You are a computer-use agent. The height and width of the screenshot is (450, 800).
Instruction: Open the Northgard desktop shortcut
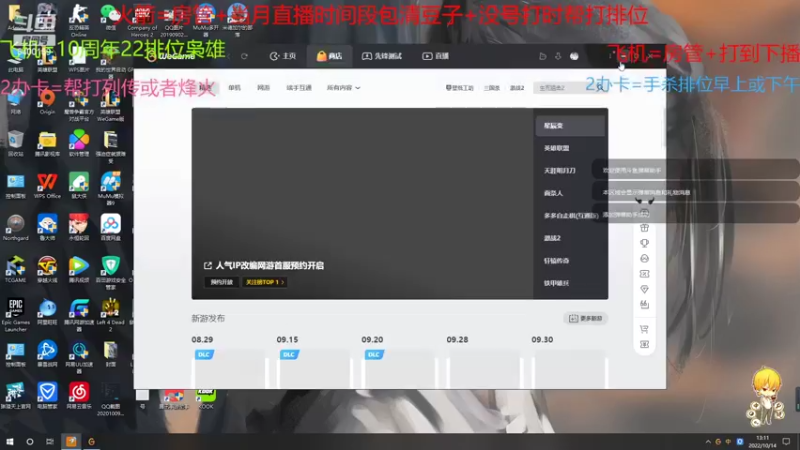pos(15,228)
